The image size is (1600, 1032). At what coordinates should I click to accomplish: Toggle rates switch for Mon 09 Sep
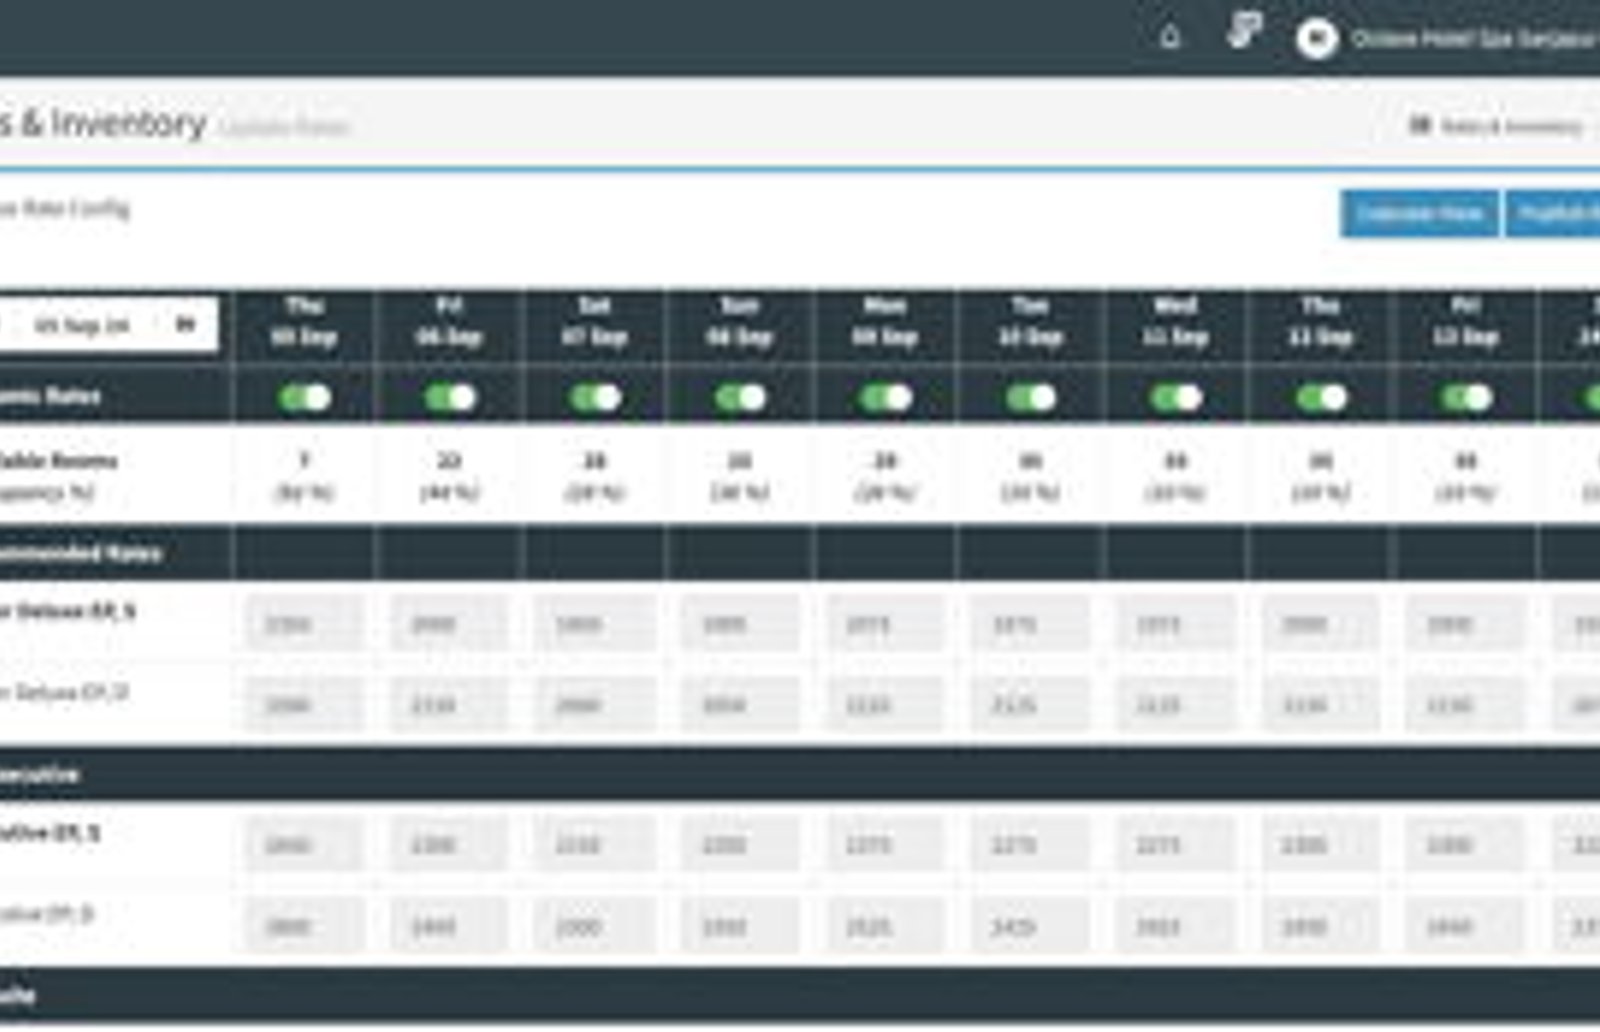(885, 397)
